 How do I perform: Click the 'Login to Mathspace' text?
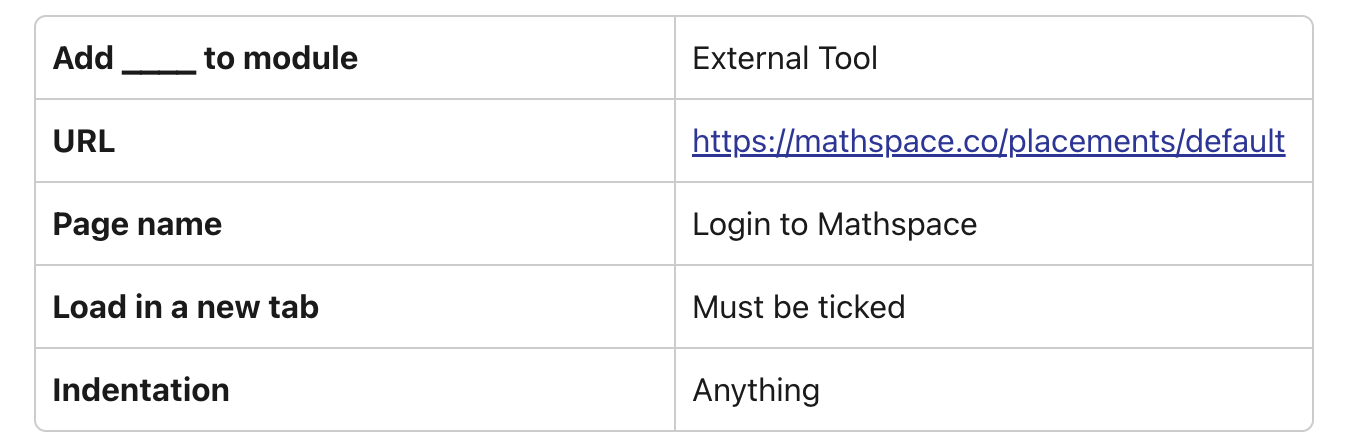834,224
